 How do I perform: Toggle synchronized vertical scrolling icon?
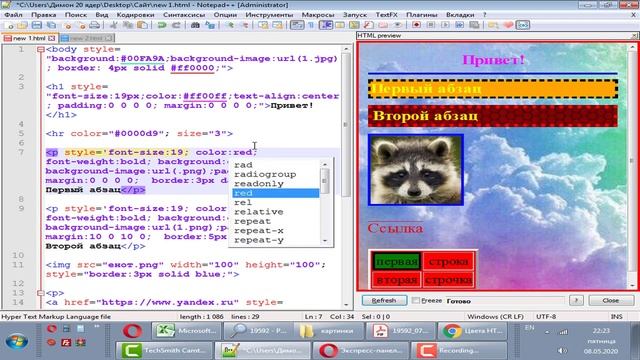263,25
